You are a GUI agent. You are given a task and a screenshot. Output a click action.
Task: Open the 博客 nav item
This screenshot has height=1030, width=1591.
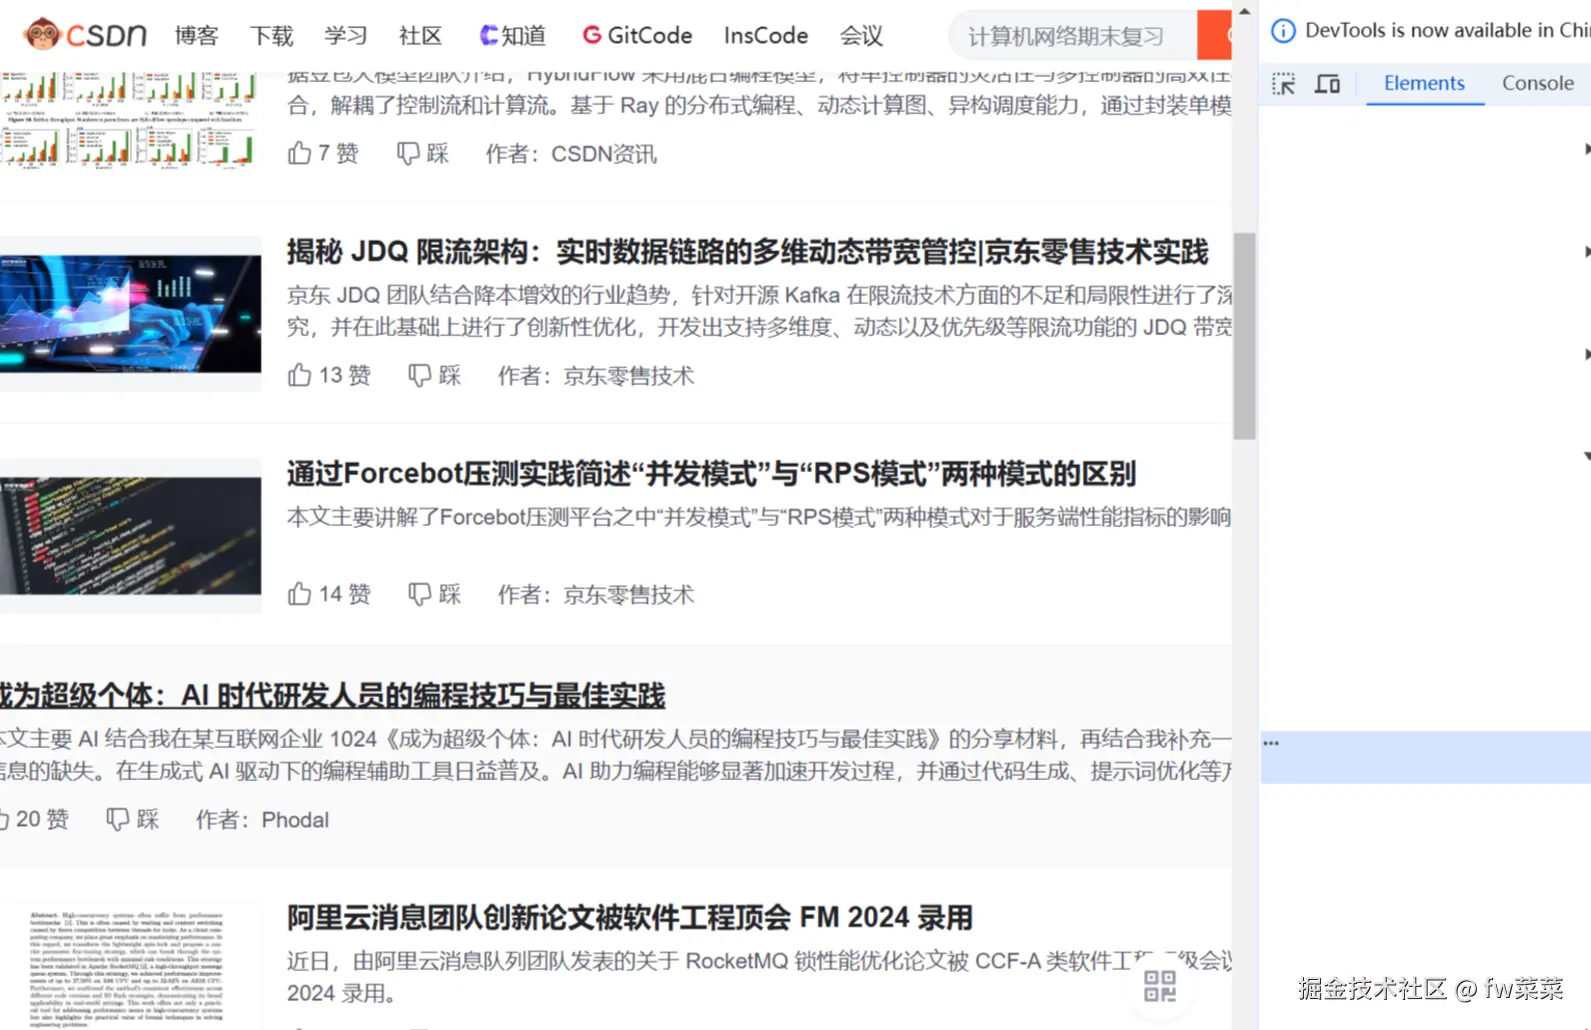coord(196,36)
